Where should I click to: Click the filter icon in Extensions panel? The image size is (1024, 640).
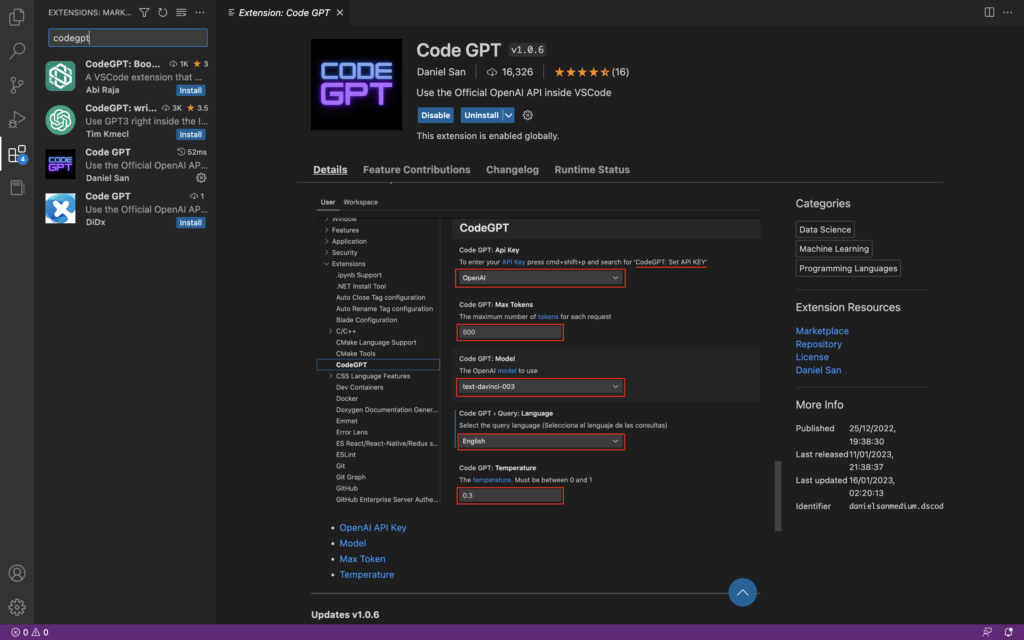click(x=145, y=12)
